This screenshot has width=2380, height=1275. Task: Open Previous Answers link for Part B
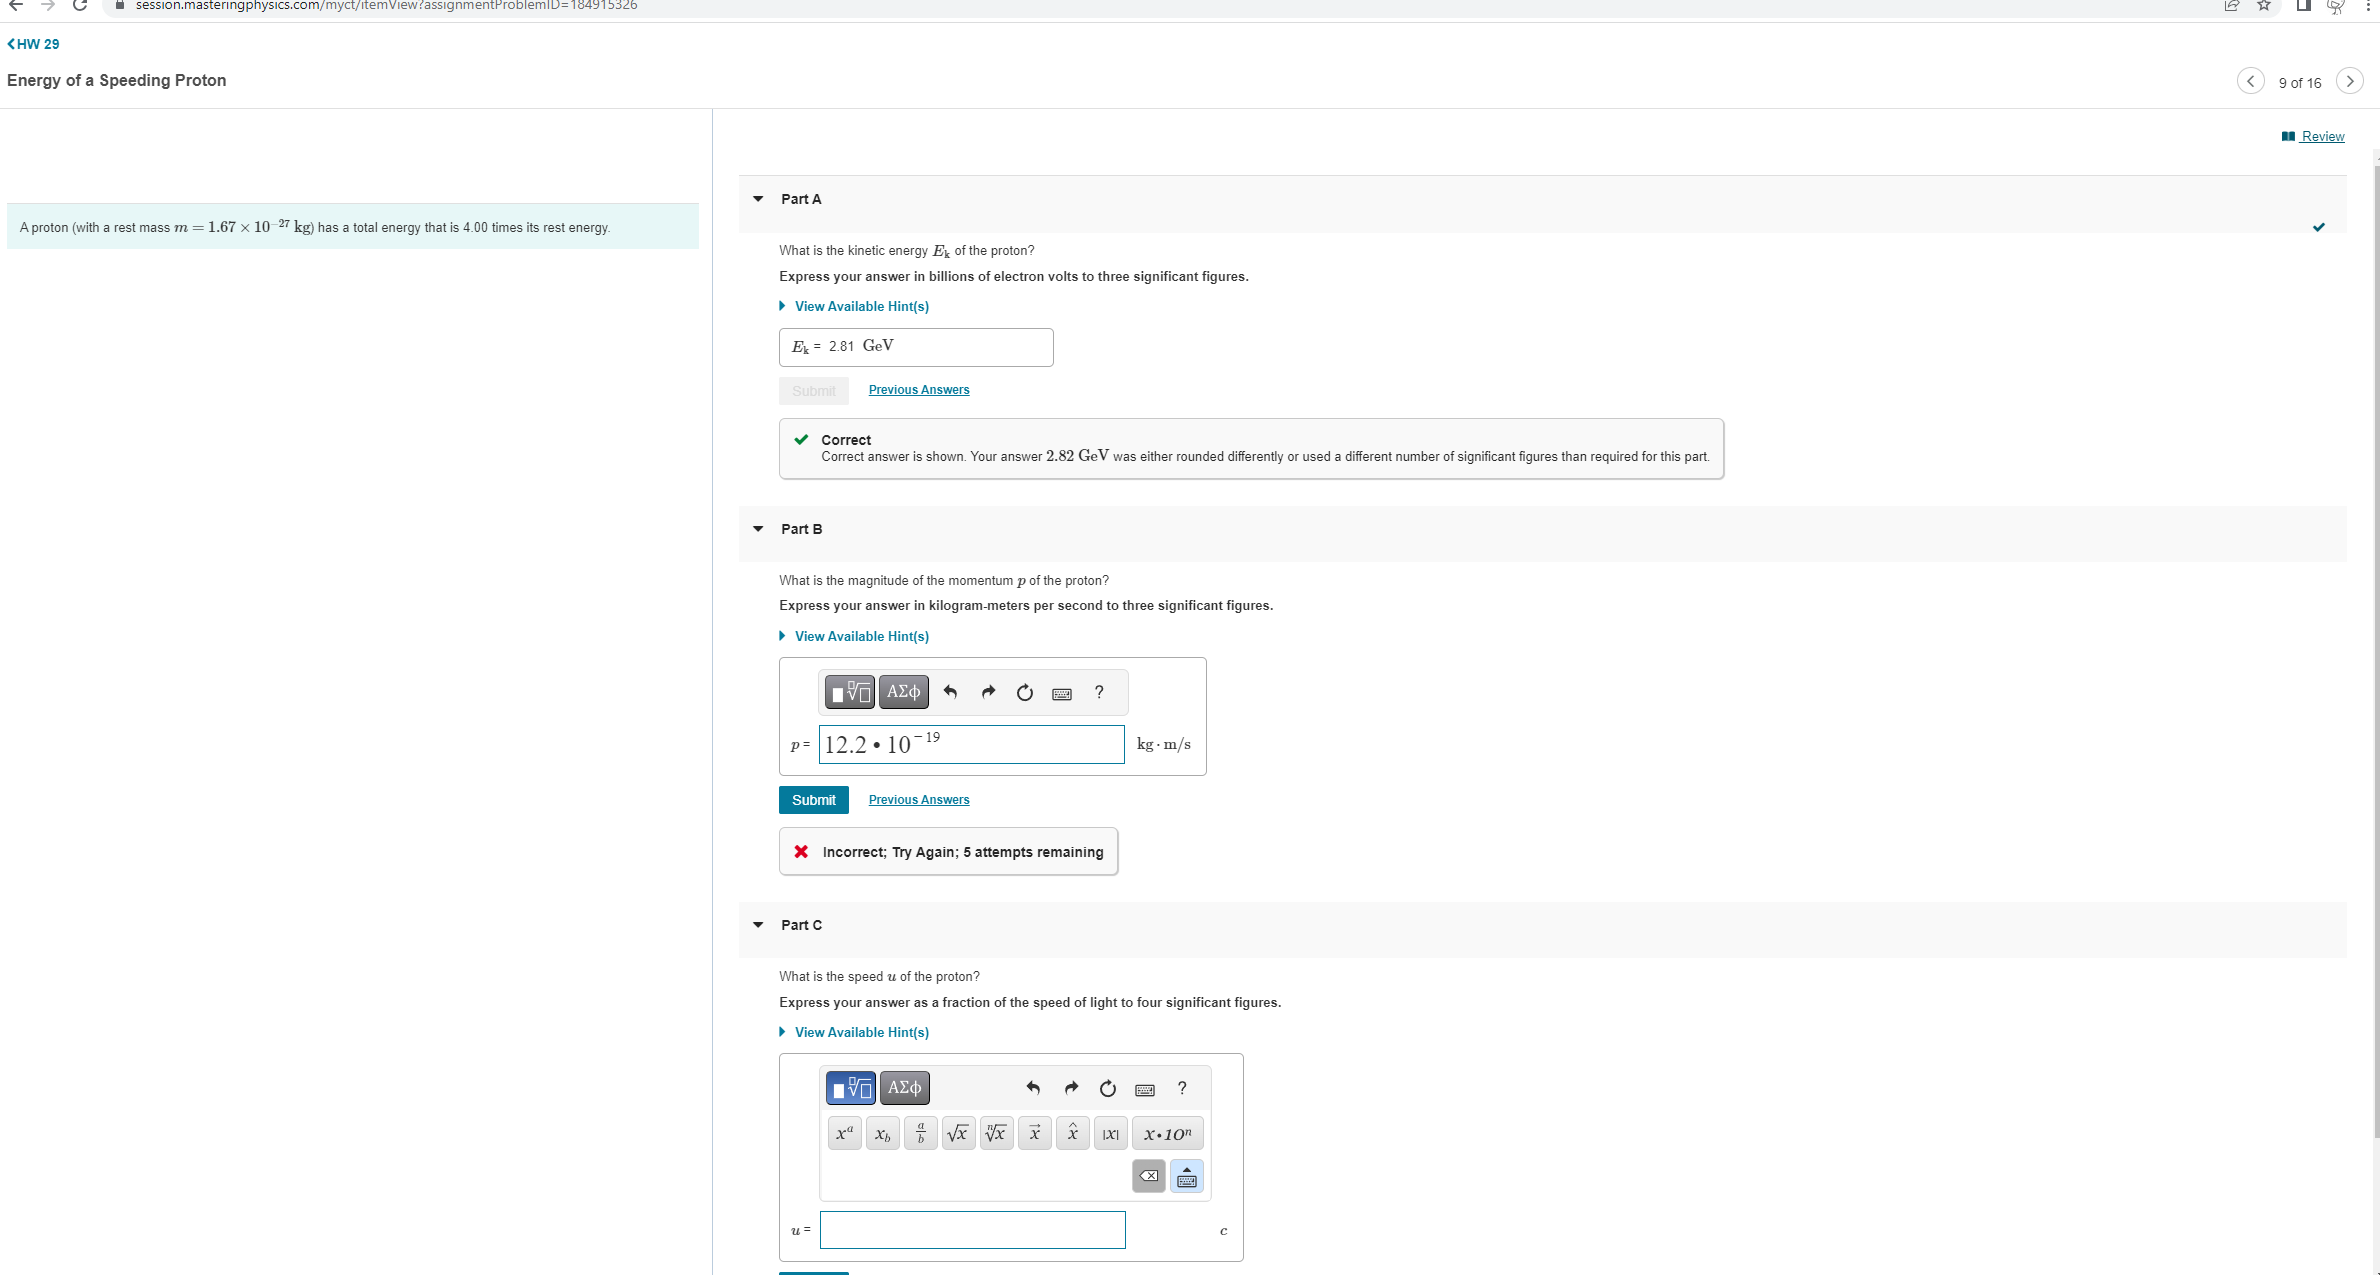pos(918,800)
